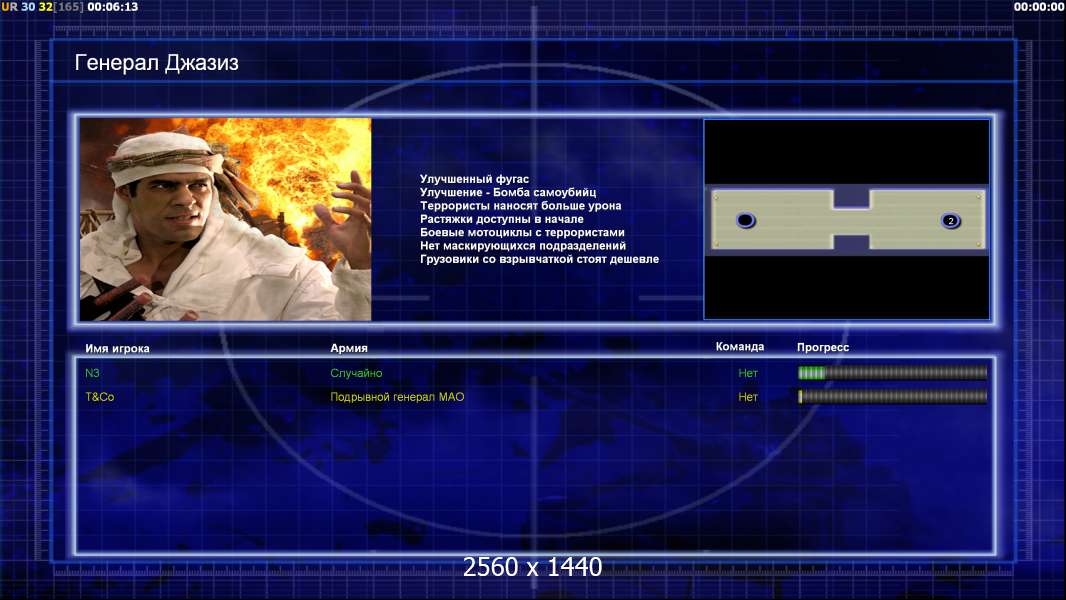Click player name 'T&Co'
Viewport: 1066px width, 600px height.
coord(100,397)
